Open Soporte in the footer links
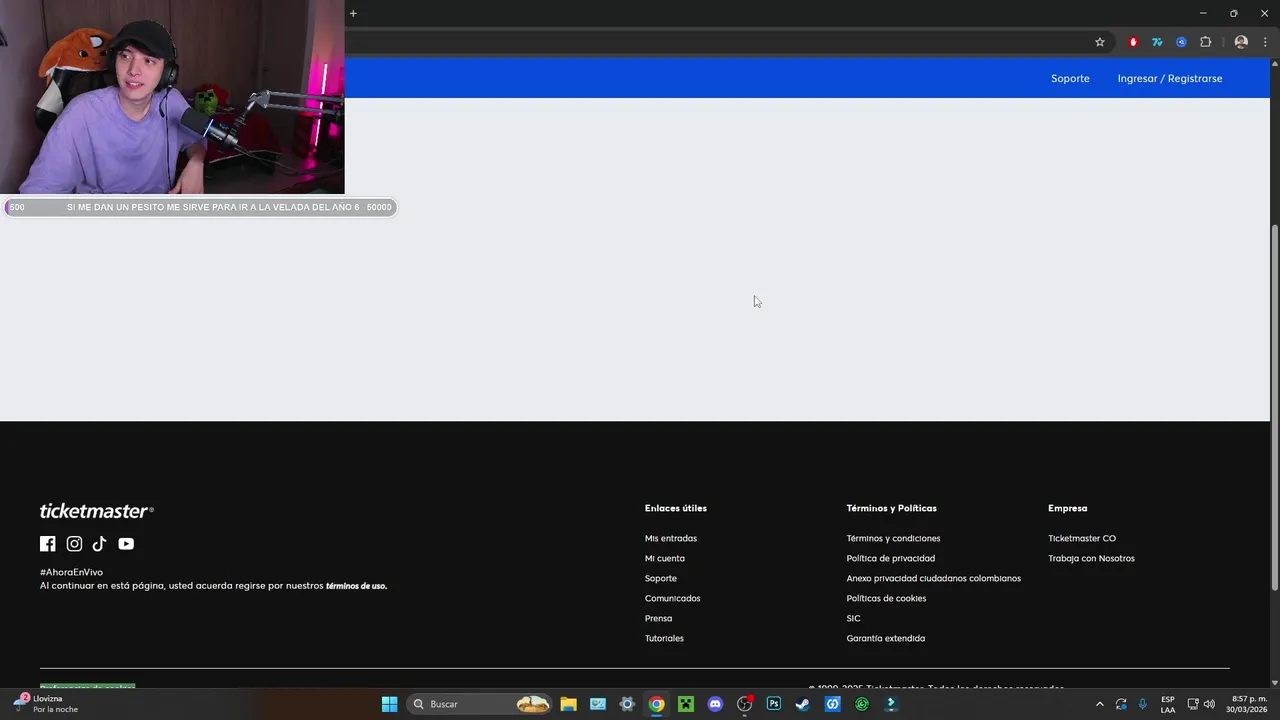1280x720 pixels. point(661,578)
